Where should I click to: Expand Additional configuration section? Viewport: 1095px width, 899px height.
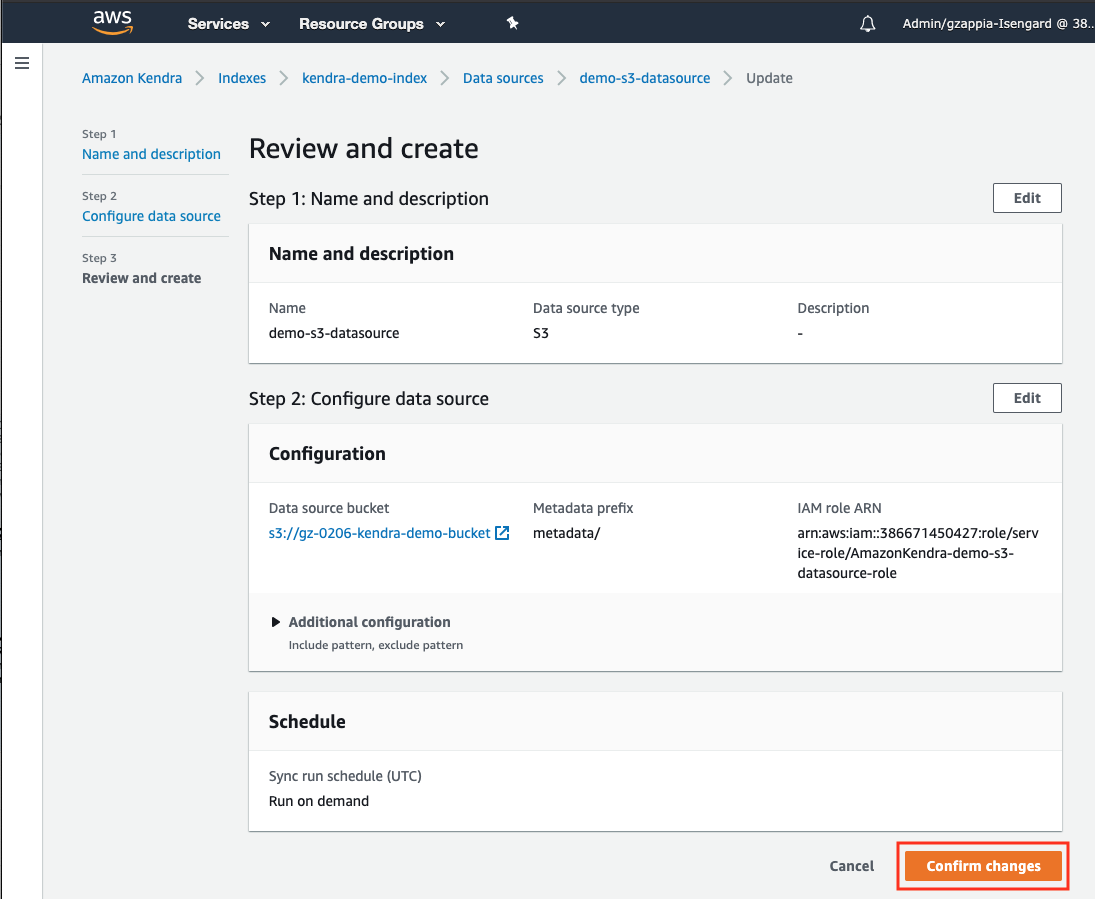(x=275, y=622)
